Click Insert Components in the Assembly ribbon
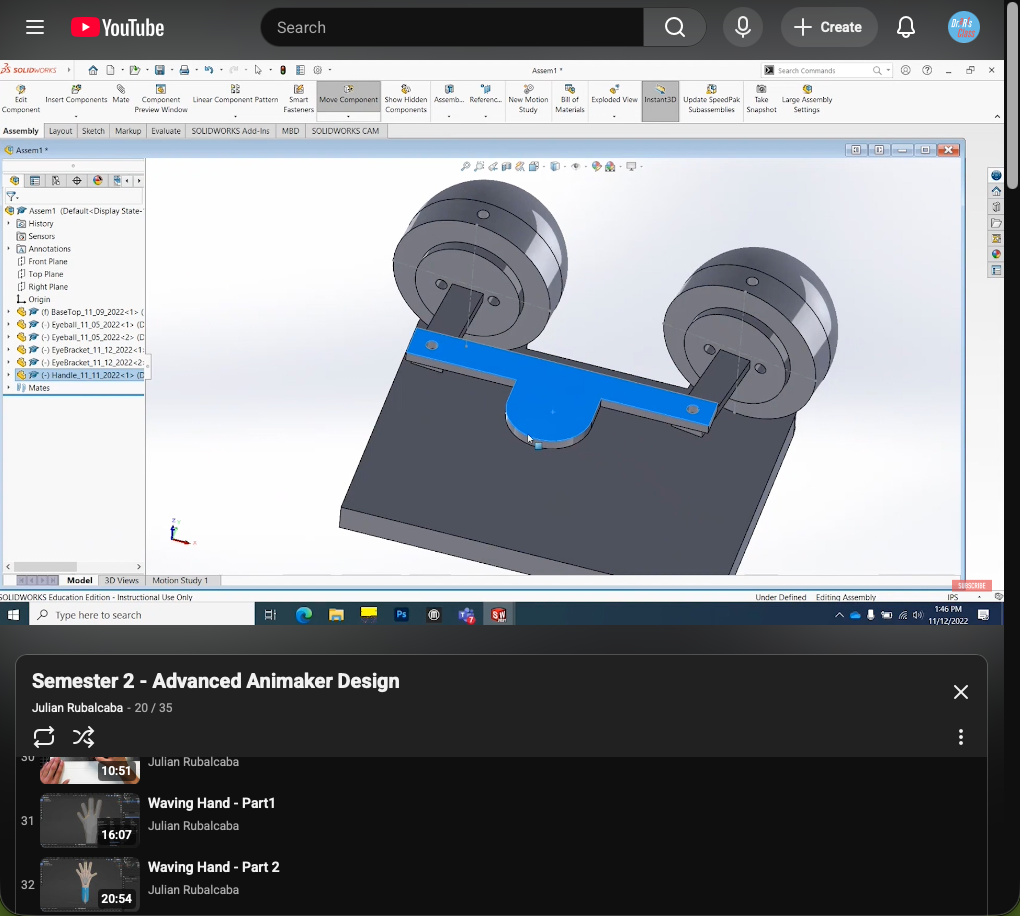1020x916 pixels. pos(76,94)
